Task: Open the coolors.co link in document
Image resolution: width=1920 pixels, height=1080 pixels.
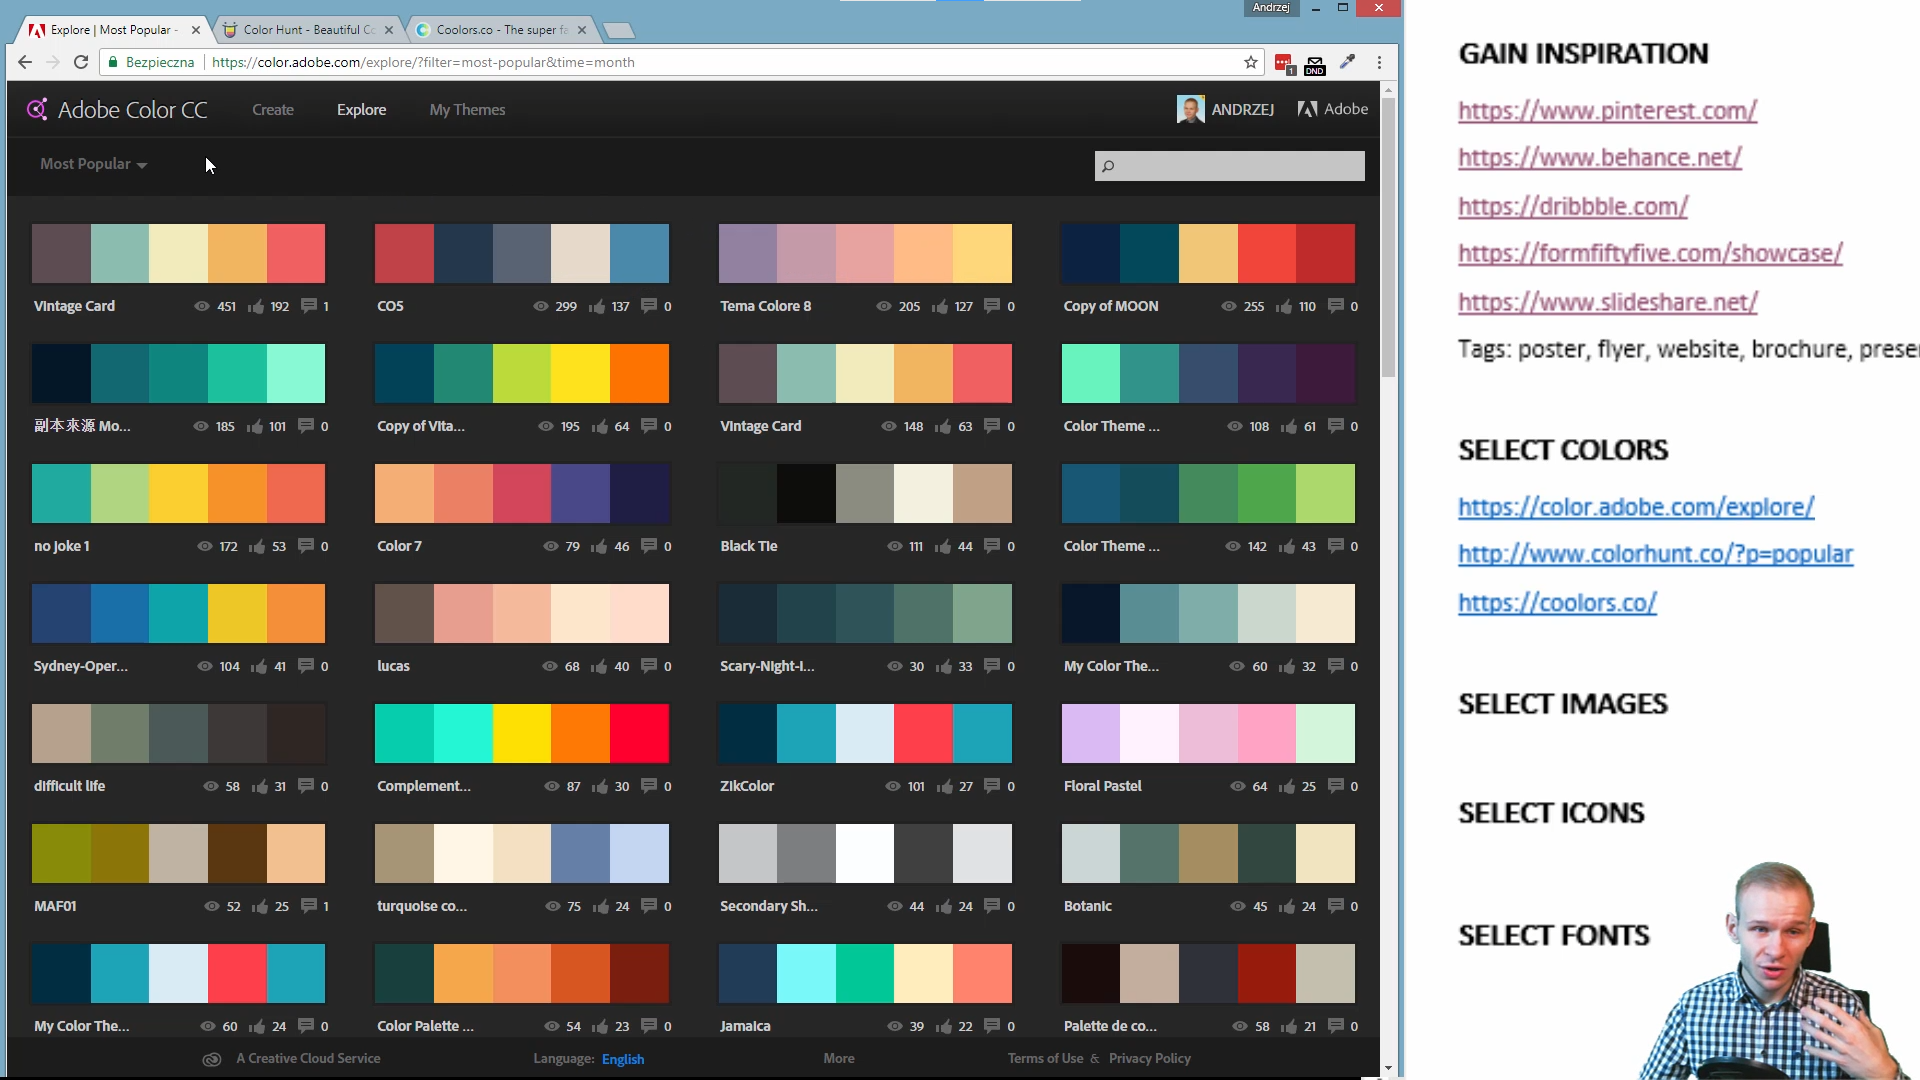Action: tap(1557, 603)
